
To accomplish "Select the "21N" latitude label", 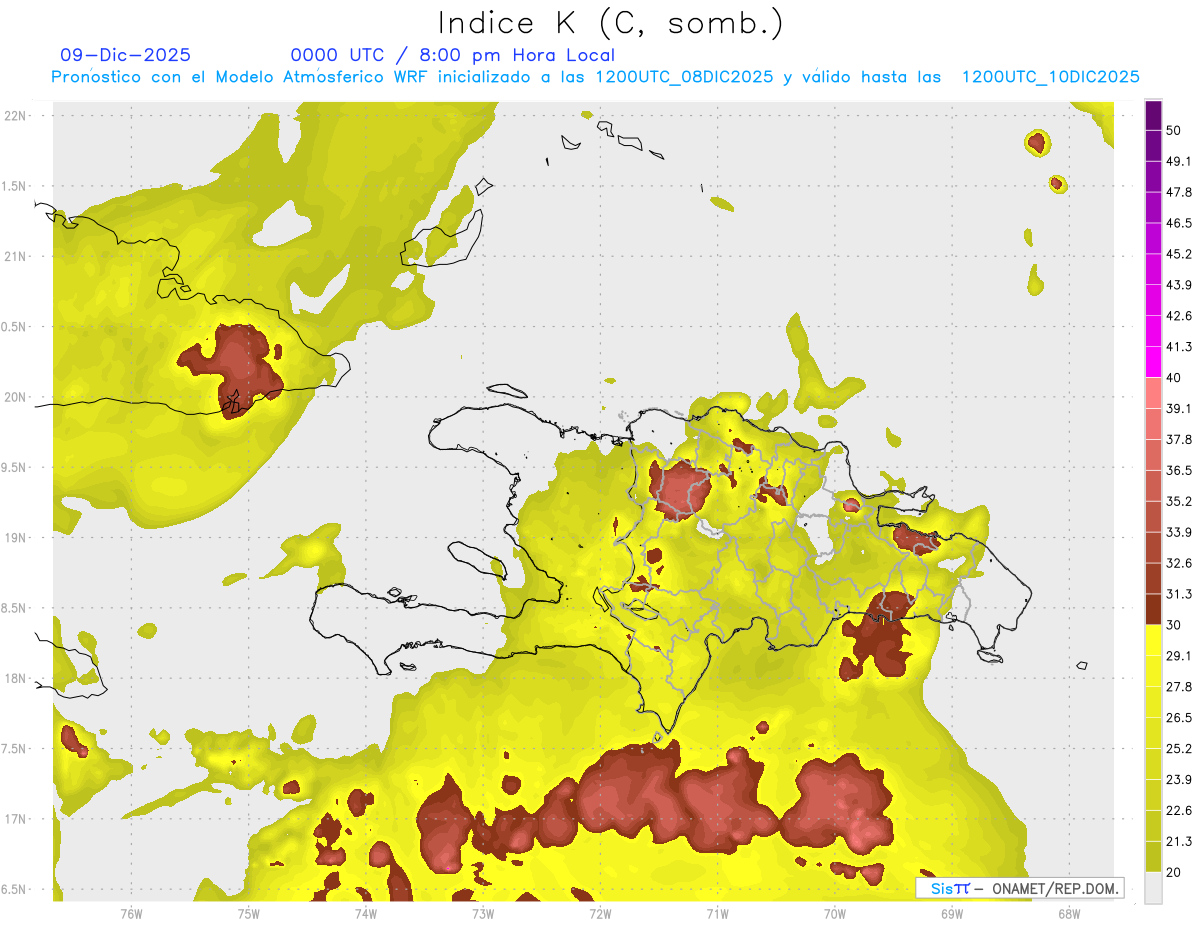I will pyautogui.click(x=17, y=256).
